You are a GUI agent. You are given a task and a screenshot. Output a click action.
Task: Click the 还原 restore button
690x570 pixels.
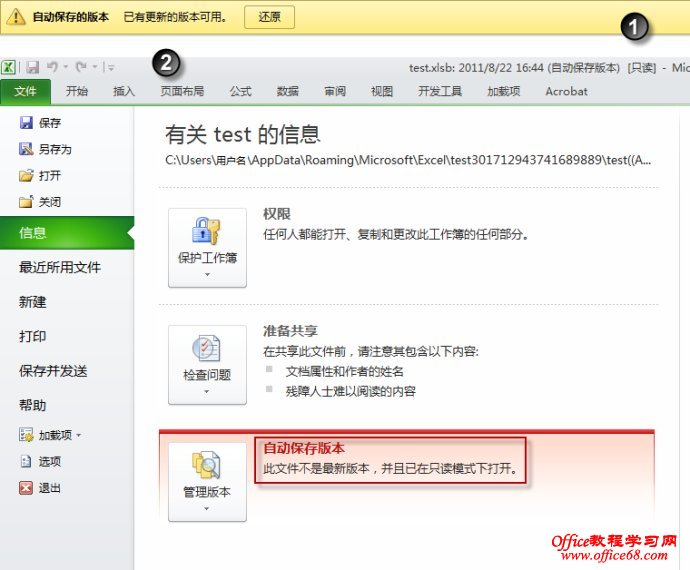point(269,17)
